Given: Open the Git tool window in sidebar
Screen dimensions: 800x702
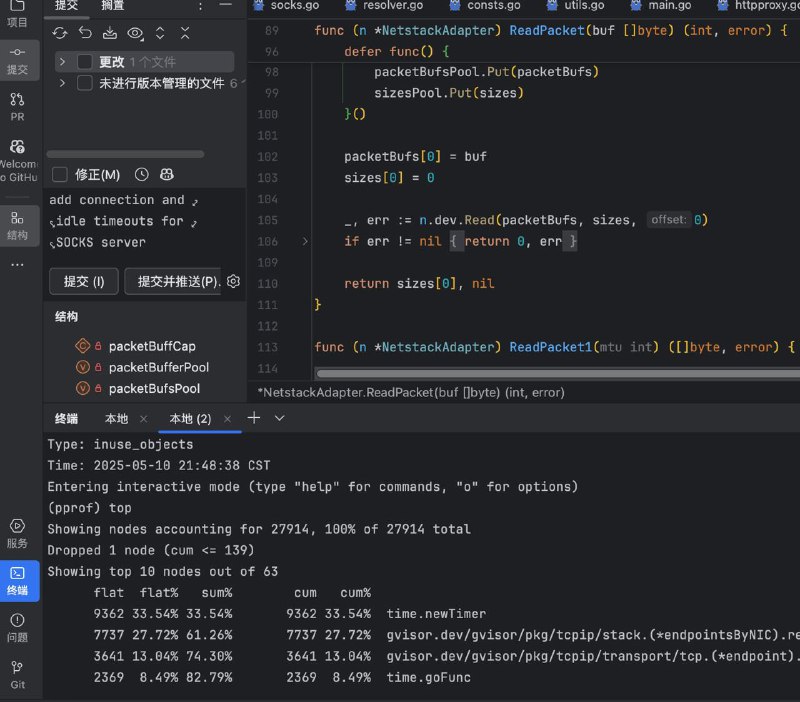Looking at the screenshot, I should pos(17,674).
